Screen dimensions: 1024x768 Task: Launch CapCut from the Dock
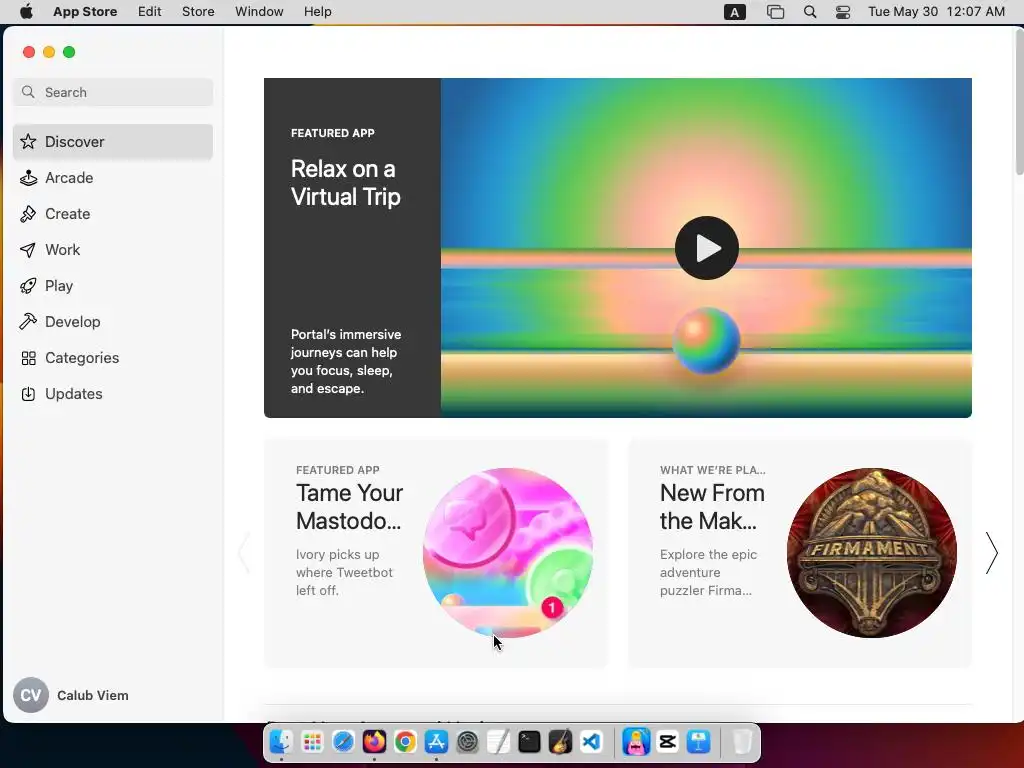coord(667,742)
